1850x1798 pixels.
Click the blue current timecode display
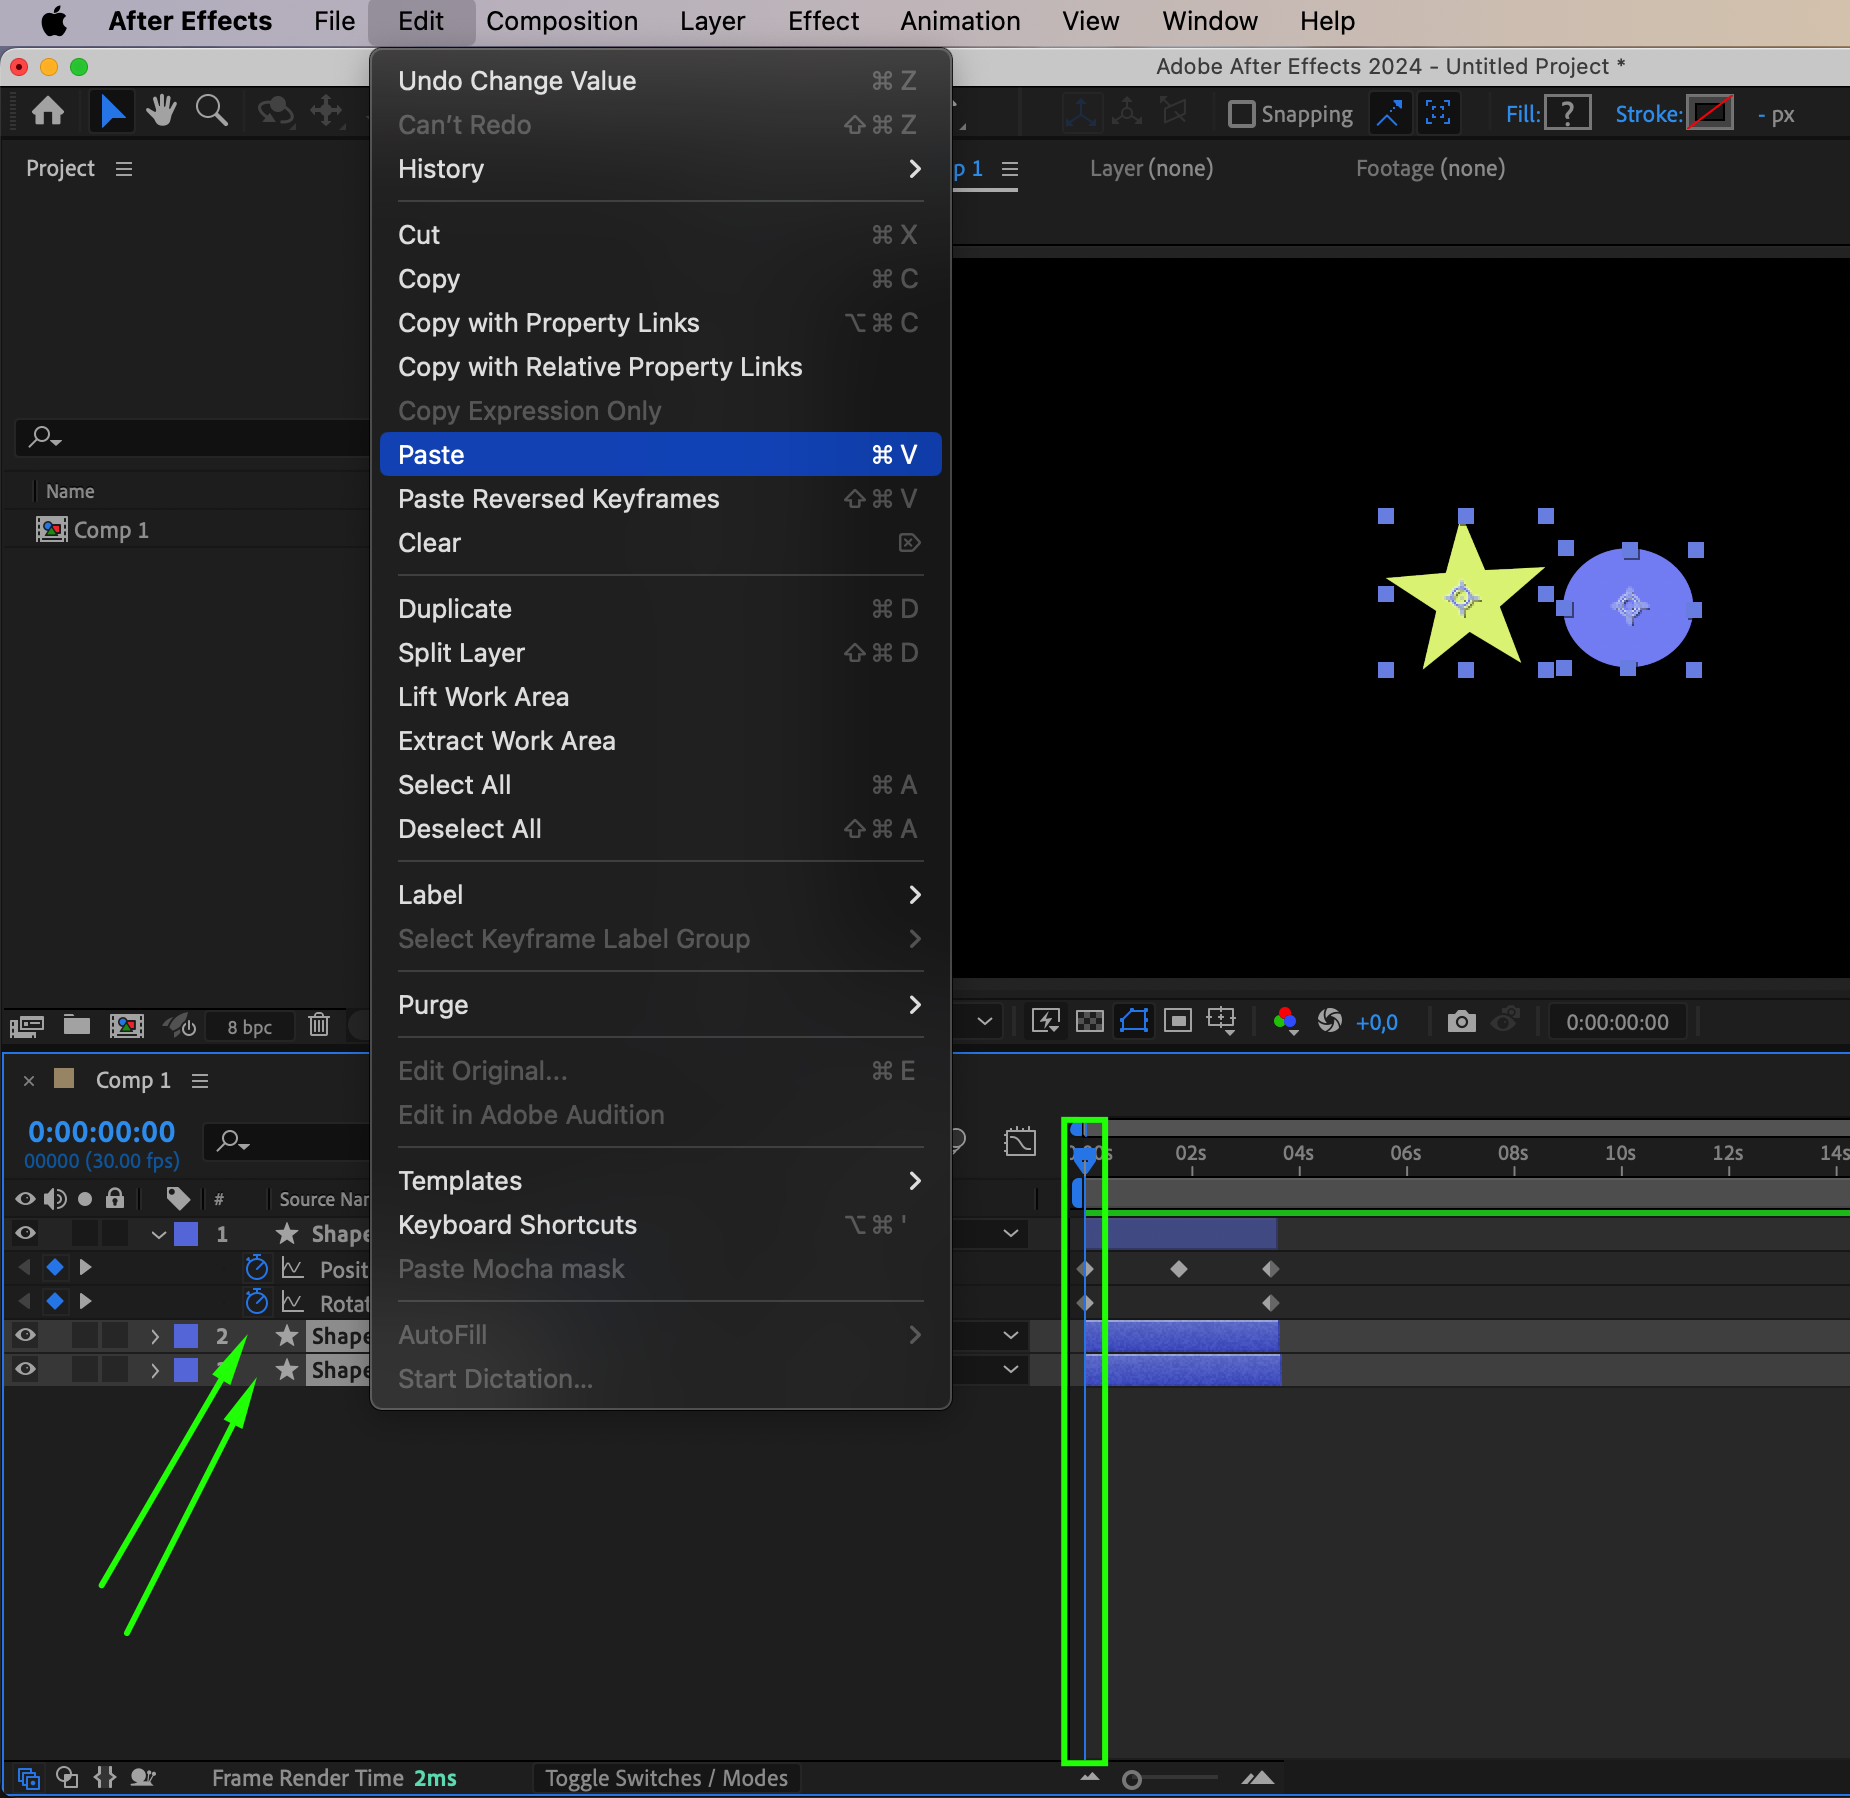pos(102,1132)
